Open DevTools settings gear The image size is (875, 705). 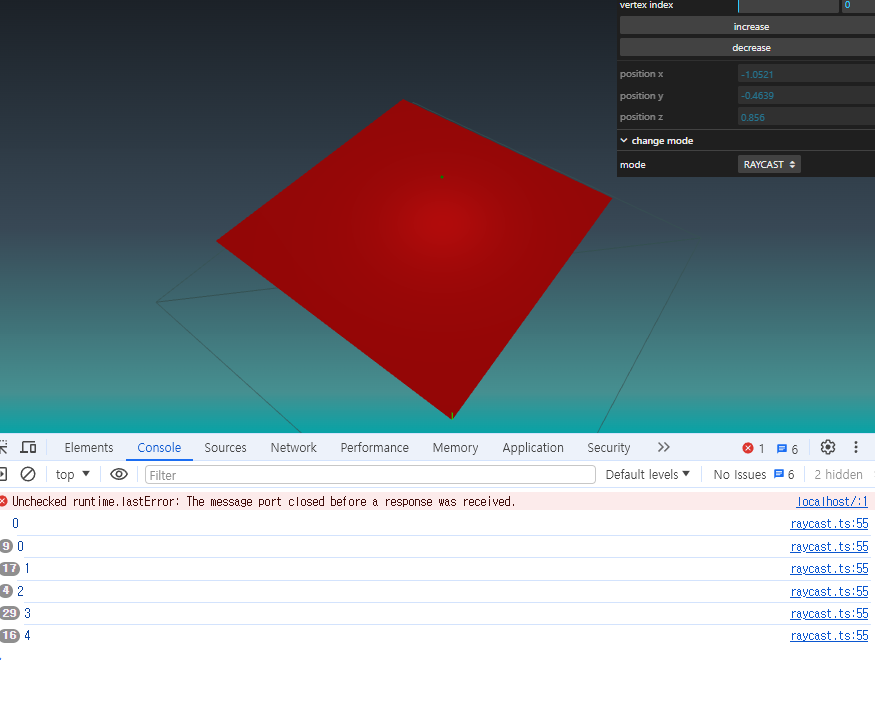coord(828,447)
